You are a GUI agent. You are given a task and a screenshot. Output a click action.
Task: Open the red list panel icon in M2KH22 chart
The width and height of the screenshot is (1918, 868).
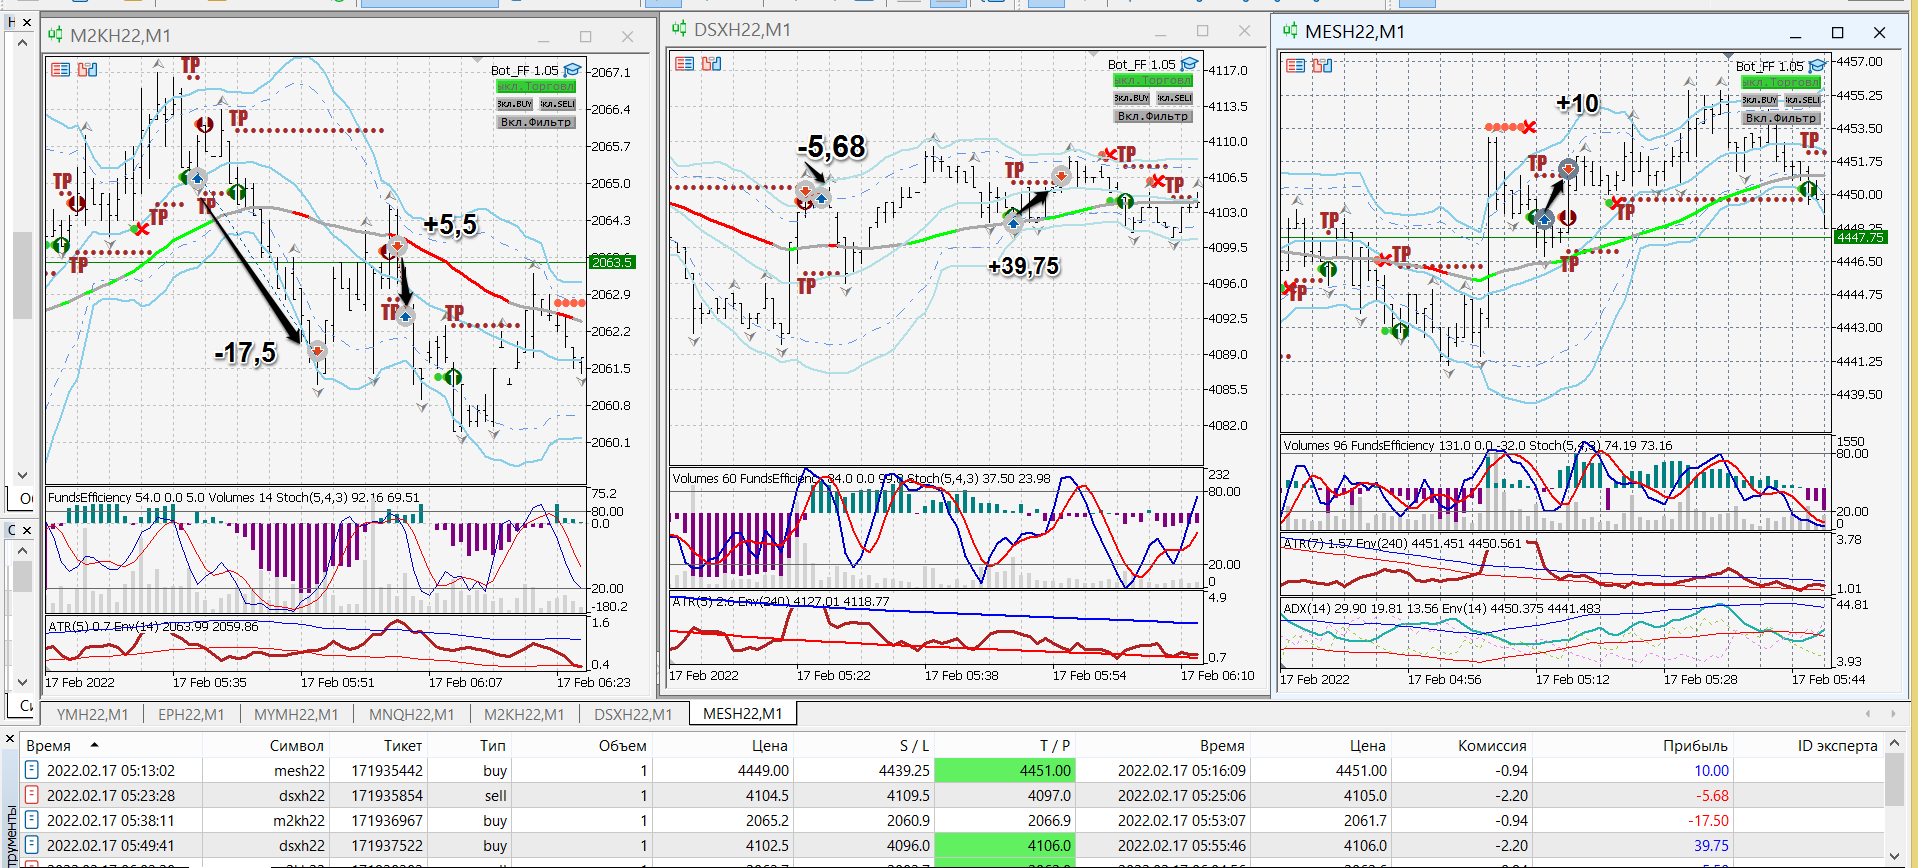(61, 70)
